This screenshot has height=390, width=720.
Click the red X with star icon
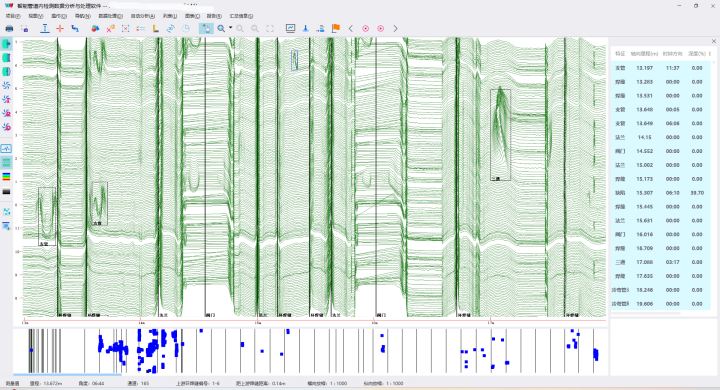point(110,28)
